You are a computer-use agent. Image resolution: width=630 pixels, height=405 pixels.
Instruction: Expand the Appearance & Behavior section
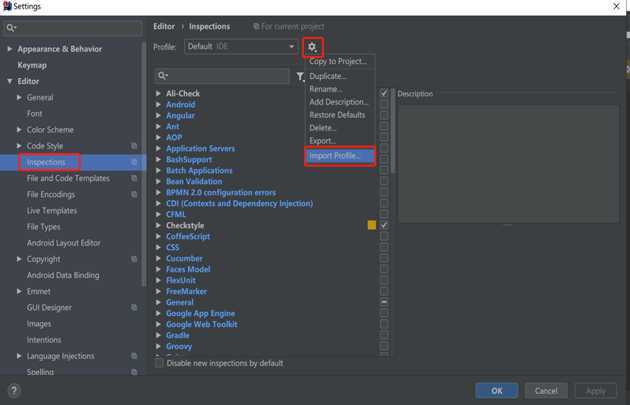[10, 49]
